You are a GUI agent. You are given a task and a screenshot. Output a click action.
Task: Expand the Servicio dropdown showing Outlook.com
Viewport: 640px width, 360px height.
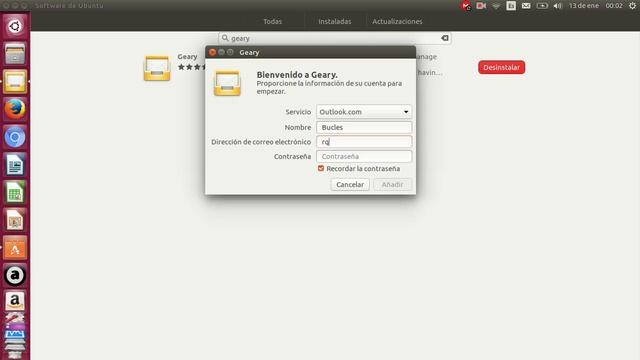pos(364,111)
